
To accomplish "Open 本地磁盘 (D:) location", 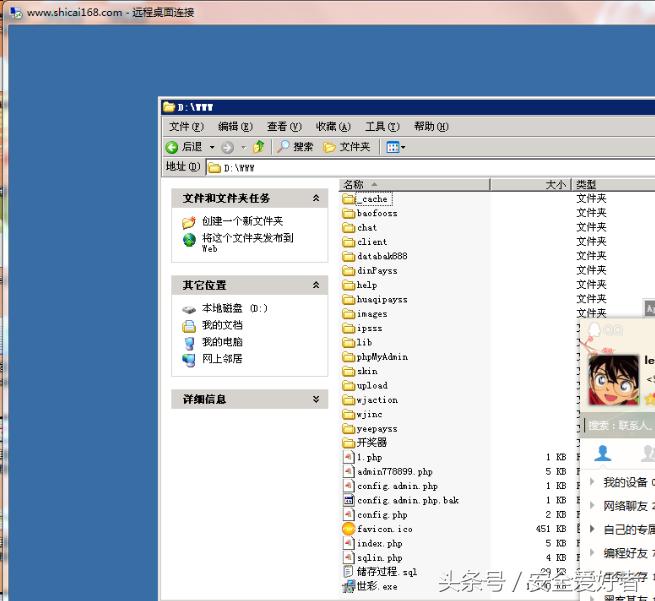I will point(234,308).
